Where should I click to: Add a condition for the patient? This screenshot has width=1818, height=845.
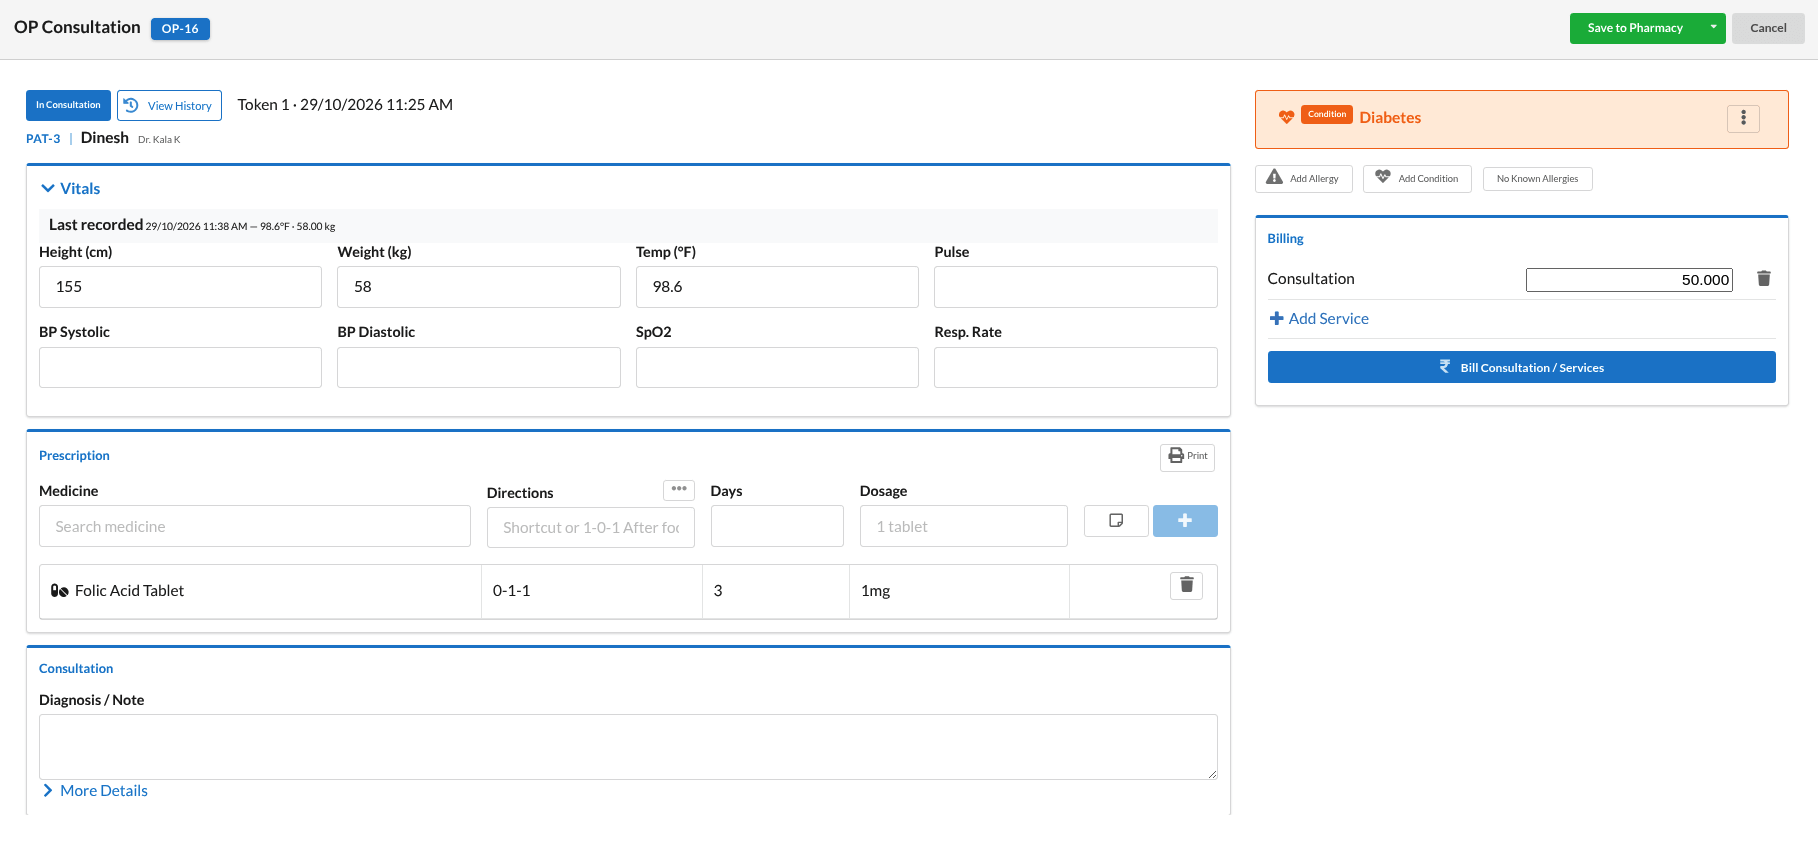coord(1417,179)
